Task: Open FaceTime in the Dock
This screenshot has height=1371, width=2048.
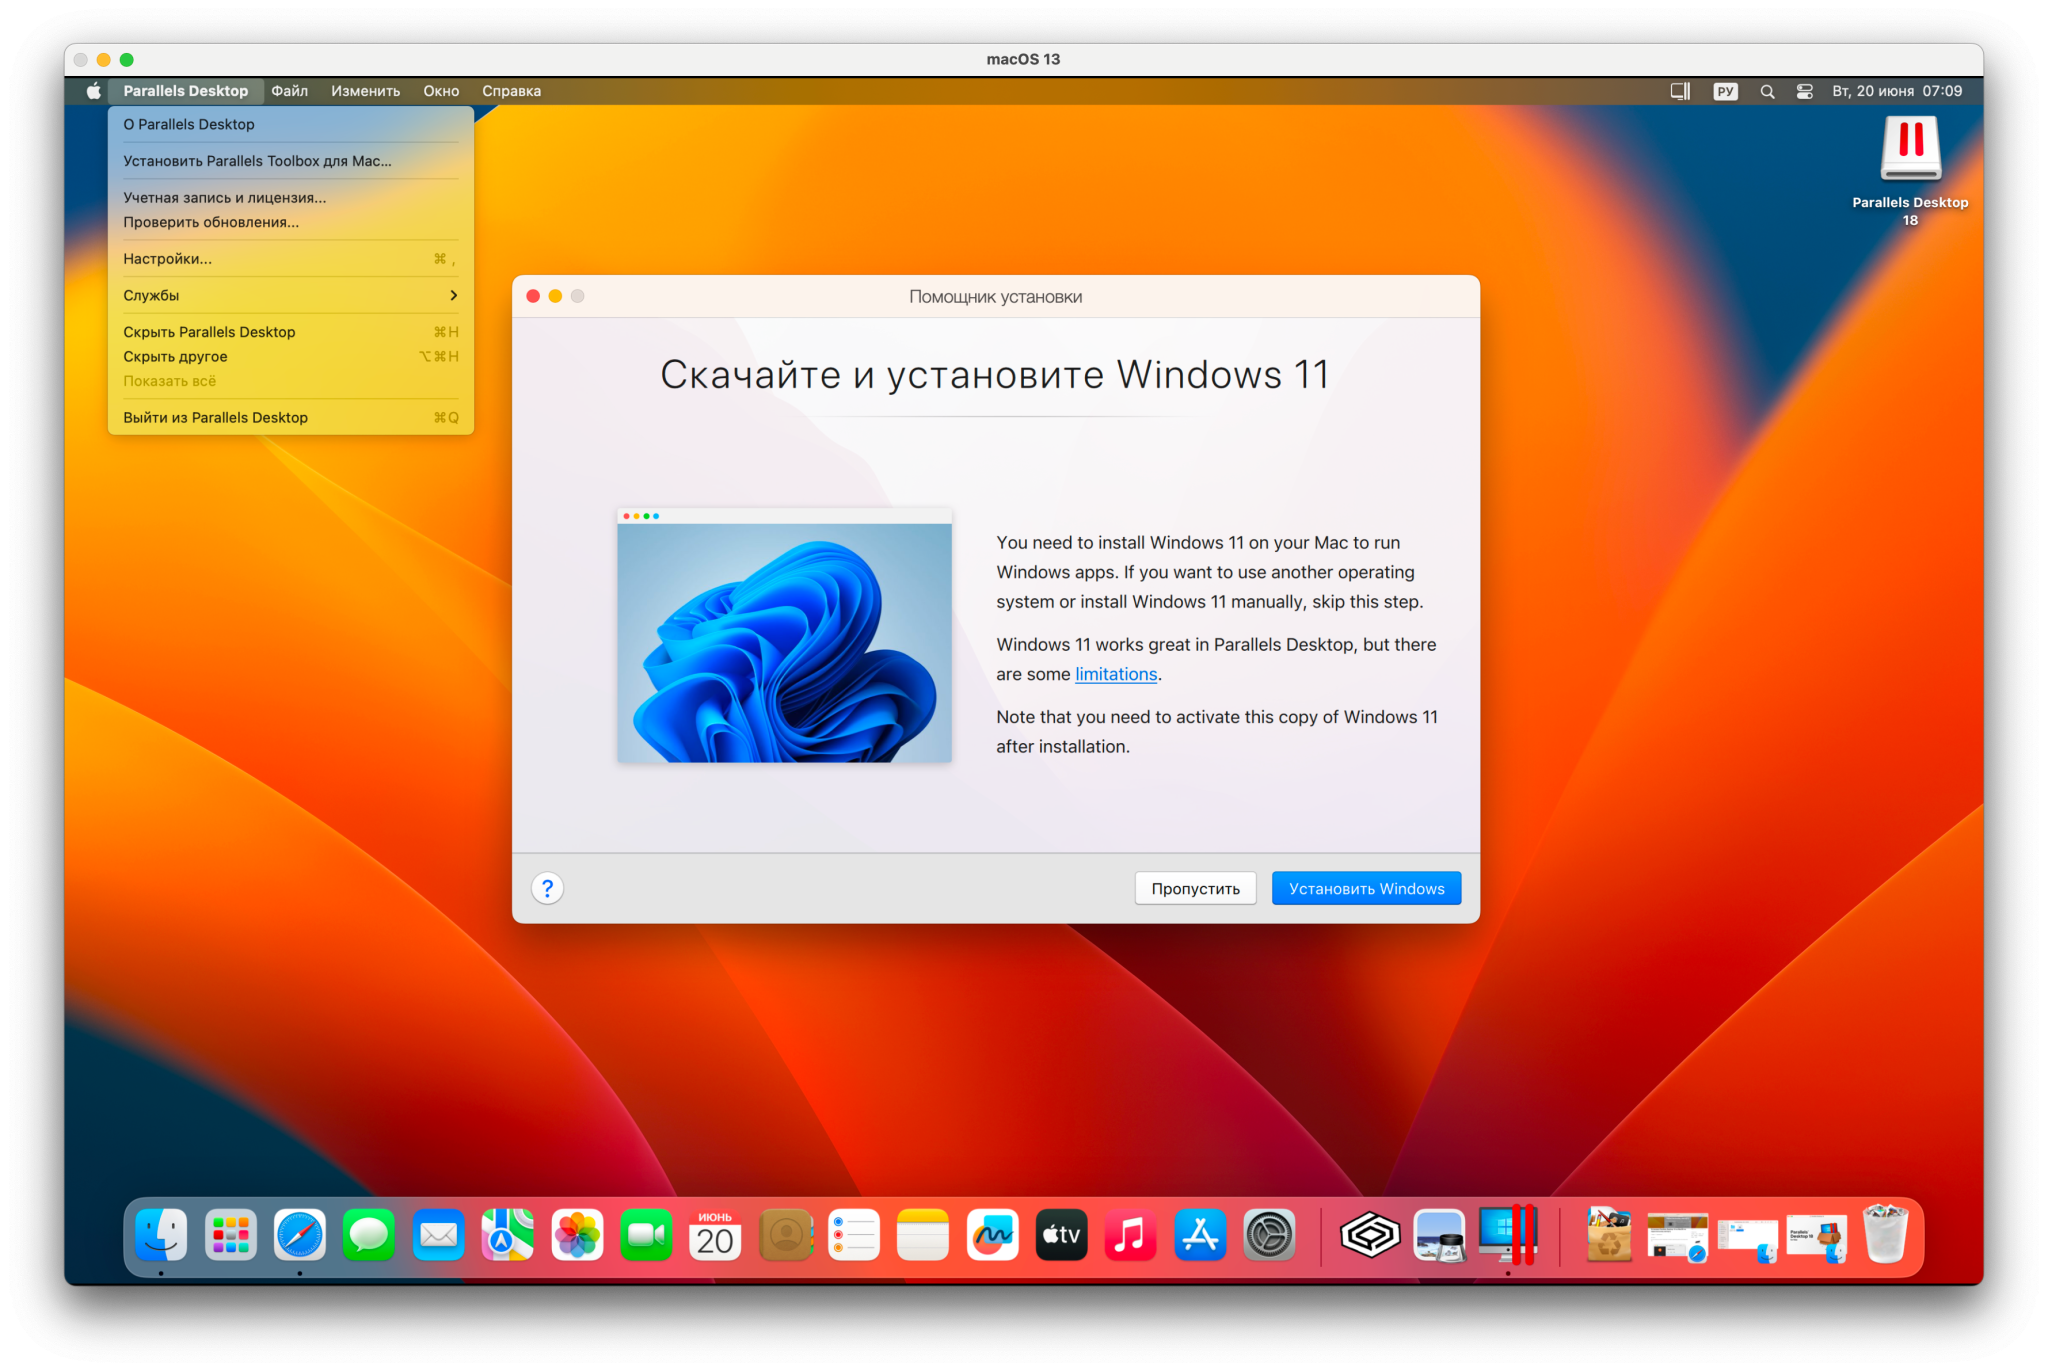Action: pyautogui.click(x=646, y=1236)
